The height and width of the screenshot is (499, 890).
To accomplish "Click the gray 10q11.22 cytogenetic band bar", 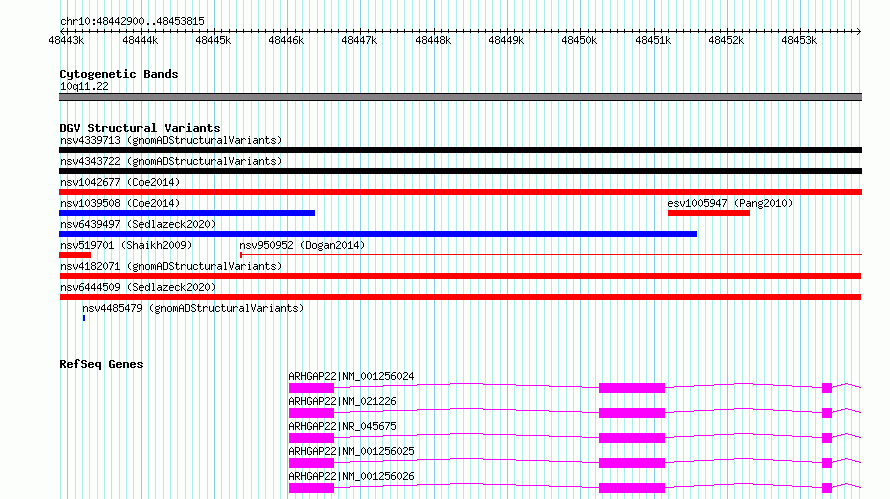I will [460, 97].
